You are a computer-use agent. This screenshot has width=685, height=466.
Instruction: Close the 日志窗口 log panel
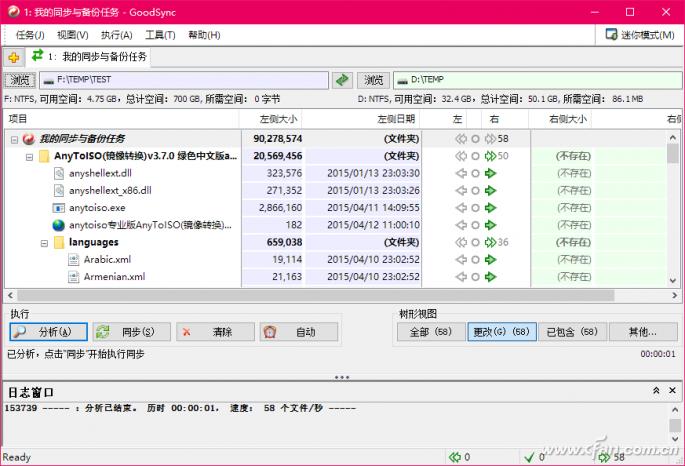[x=672, y=391]
